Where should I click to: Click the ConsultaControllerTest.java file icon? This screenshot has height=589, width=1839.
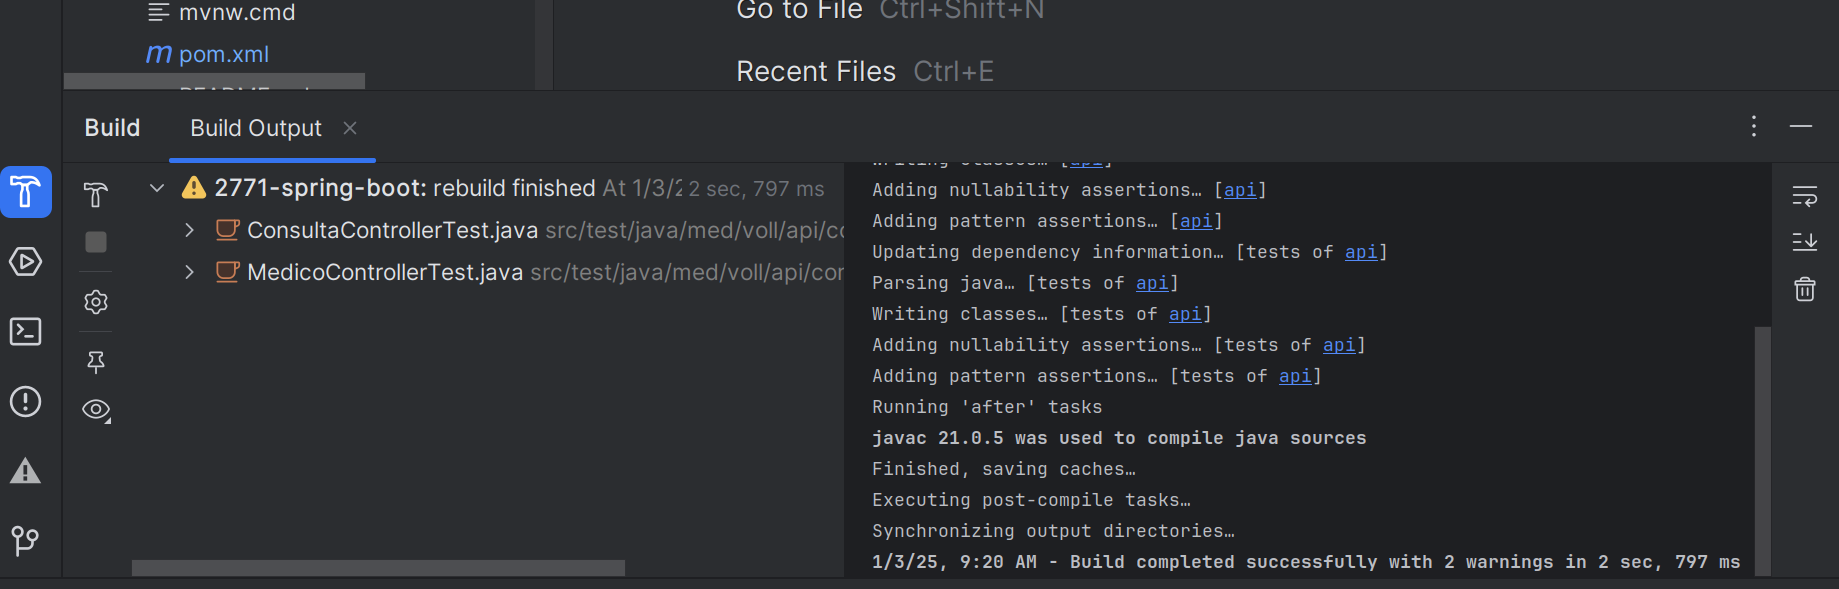pyautogui.click(x=227, y=230)
